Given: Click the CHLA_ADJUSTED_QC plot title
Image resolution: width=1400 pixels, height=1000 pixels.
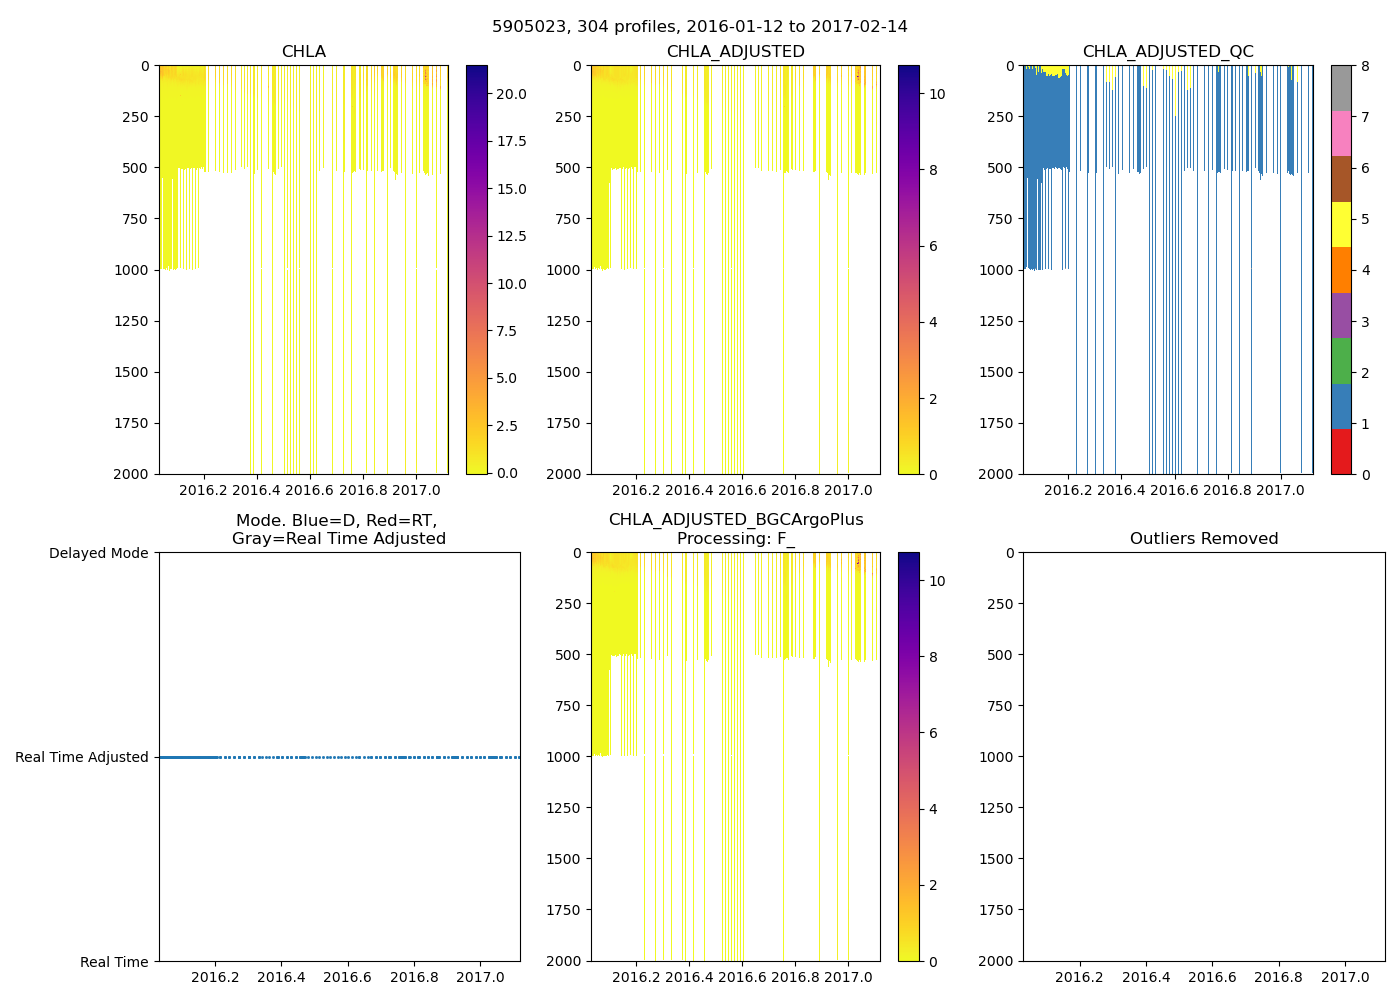Looking at the screenshot, I should click(x=1167, y=52).
